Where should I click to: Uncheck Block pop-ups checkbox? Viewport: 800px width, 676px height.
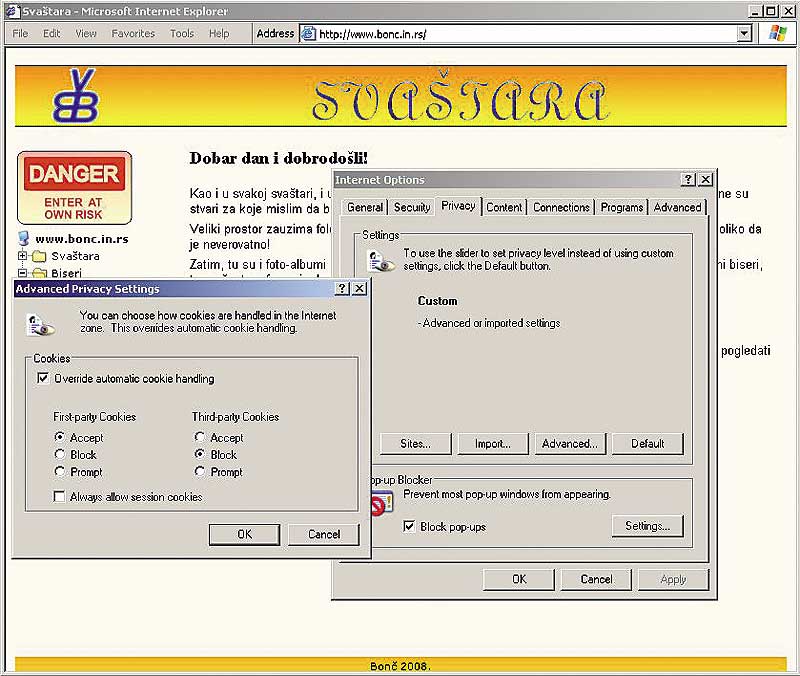tap(409, 526)
